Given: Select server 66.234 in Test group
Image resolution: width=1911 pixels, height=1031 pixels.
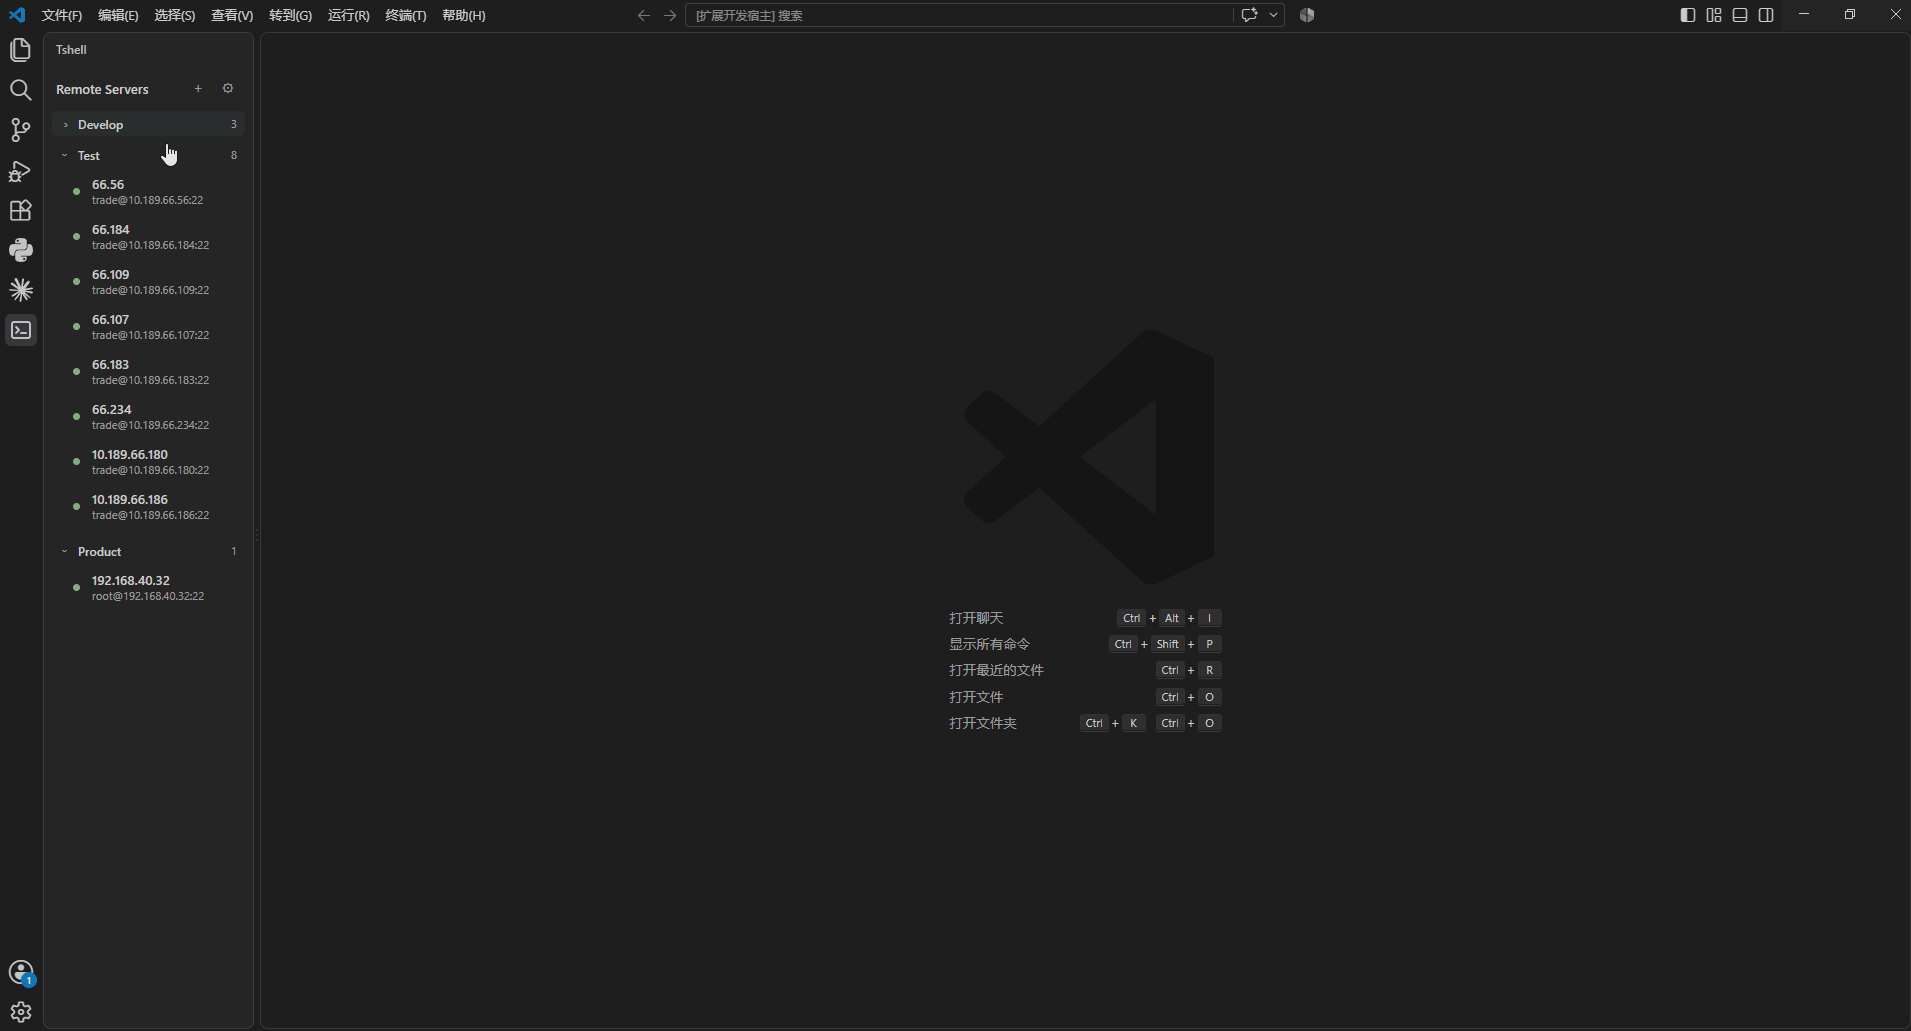Looking at the screenshot, I should pyautogui.click(x=148, y=417).
